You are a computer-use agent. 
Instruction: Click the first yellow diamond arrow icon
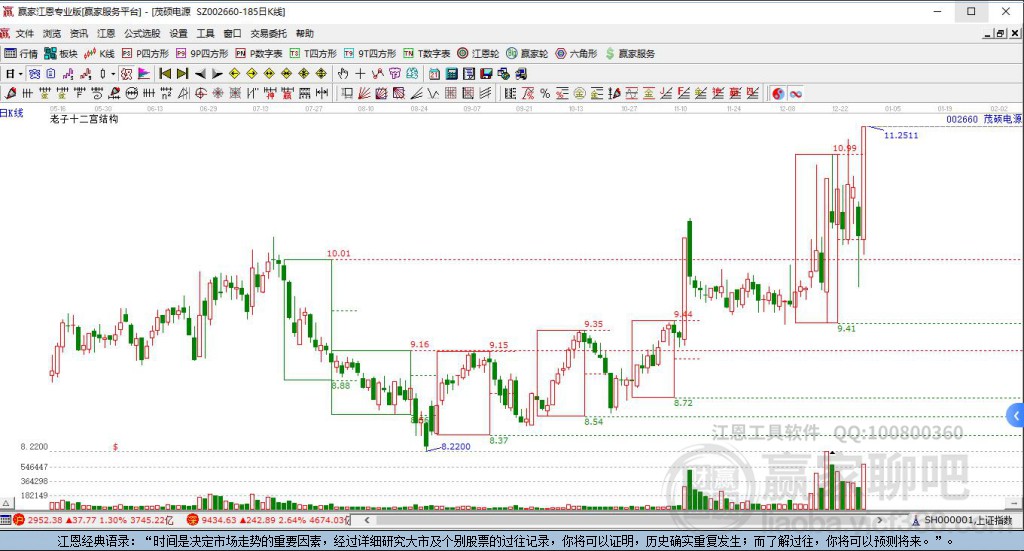pyautogui.click(x=234, y=74)
